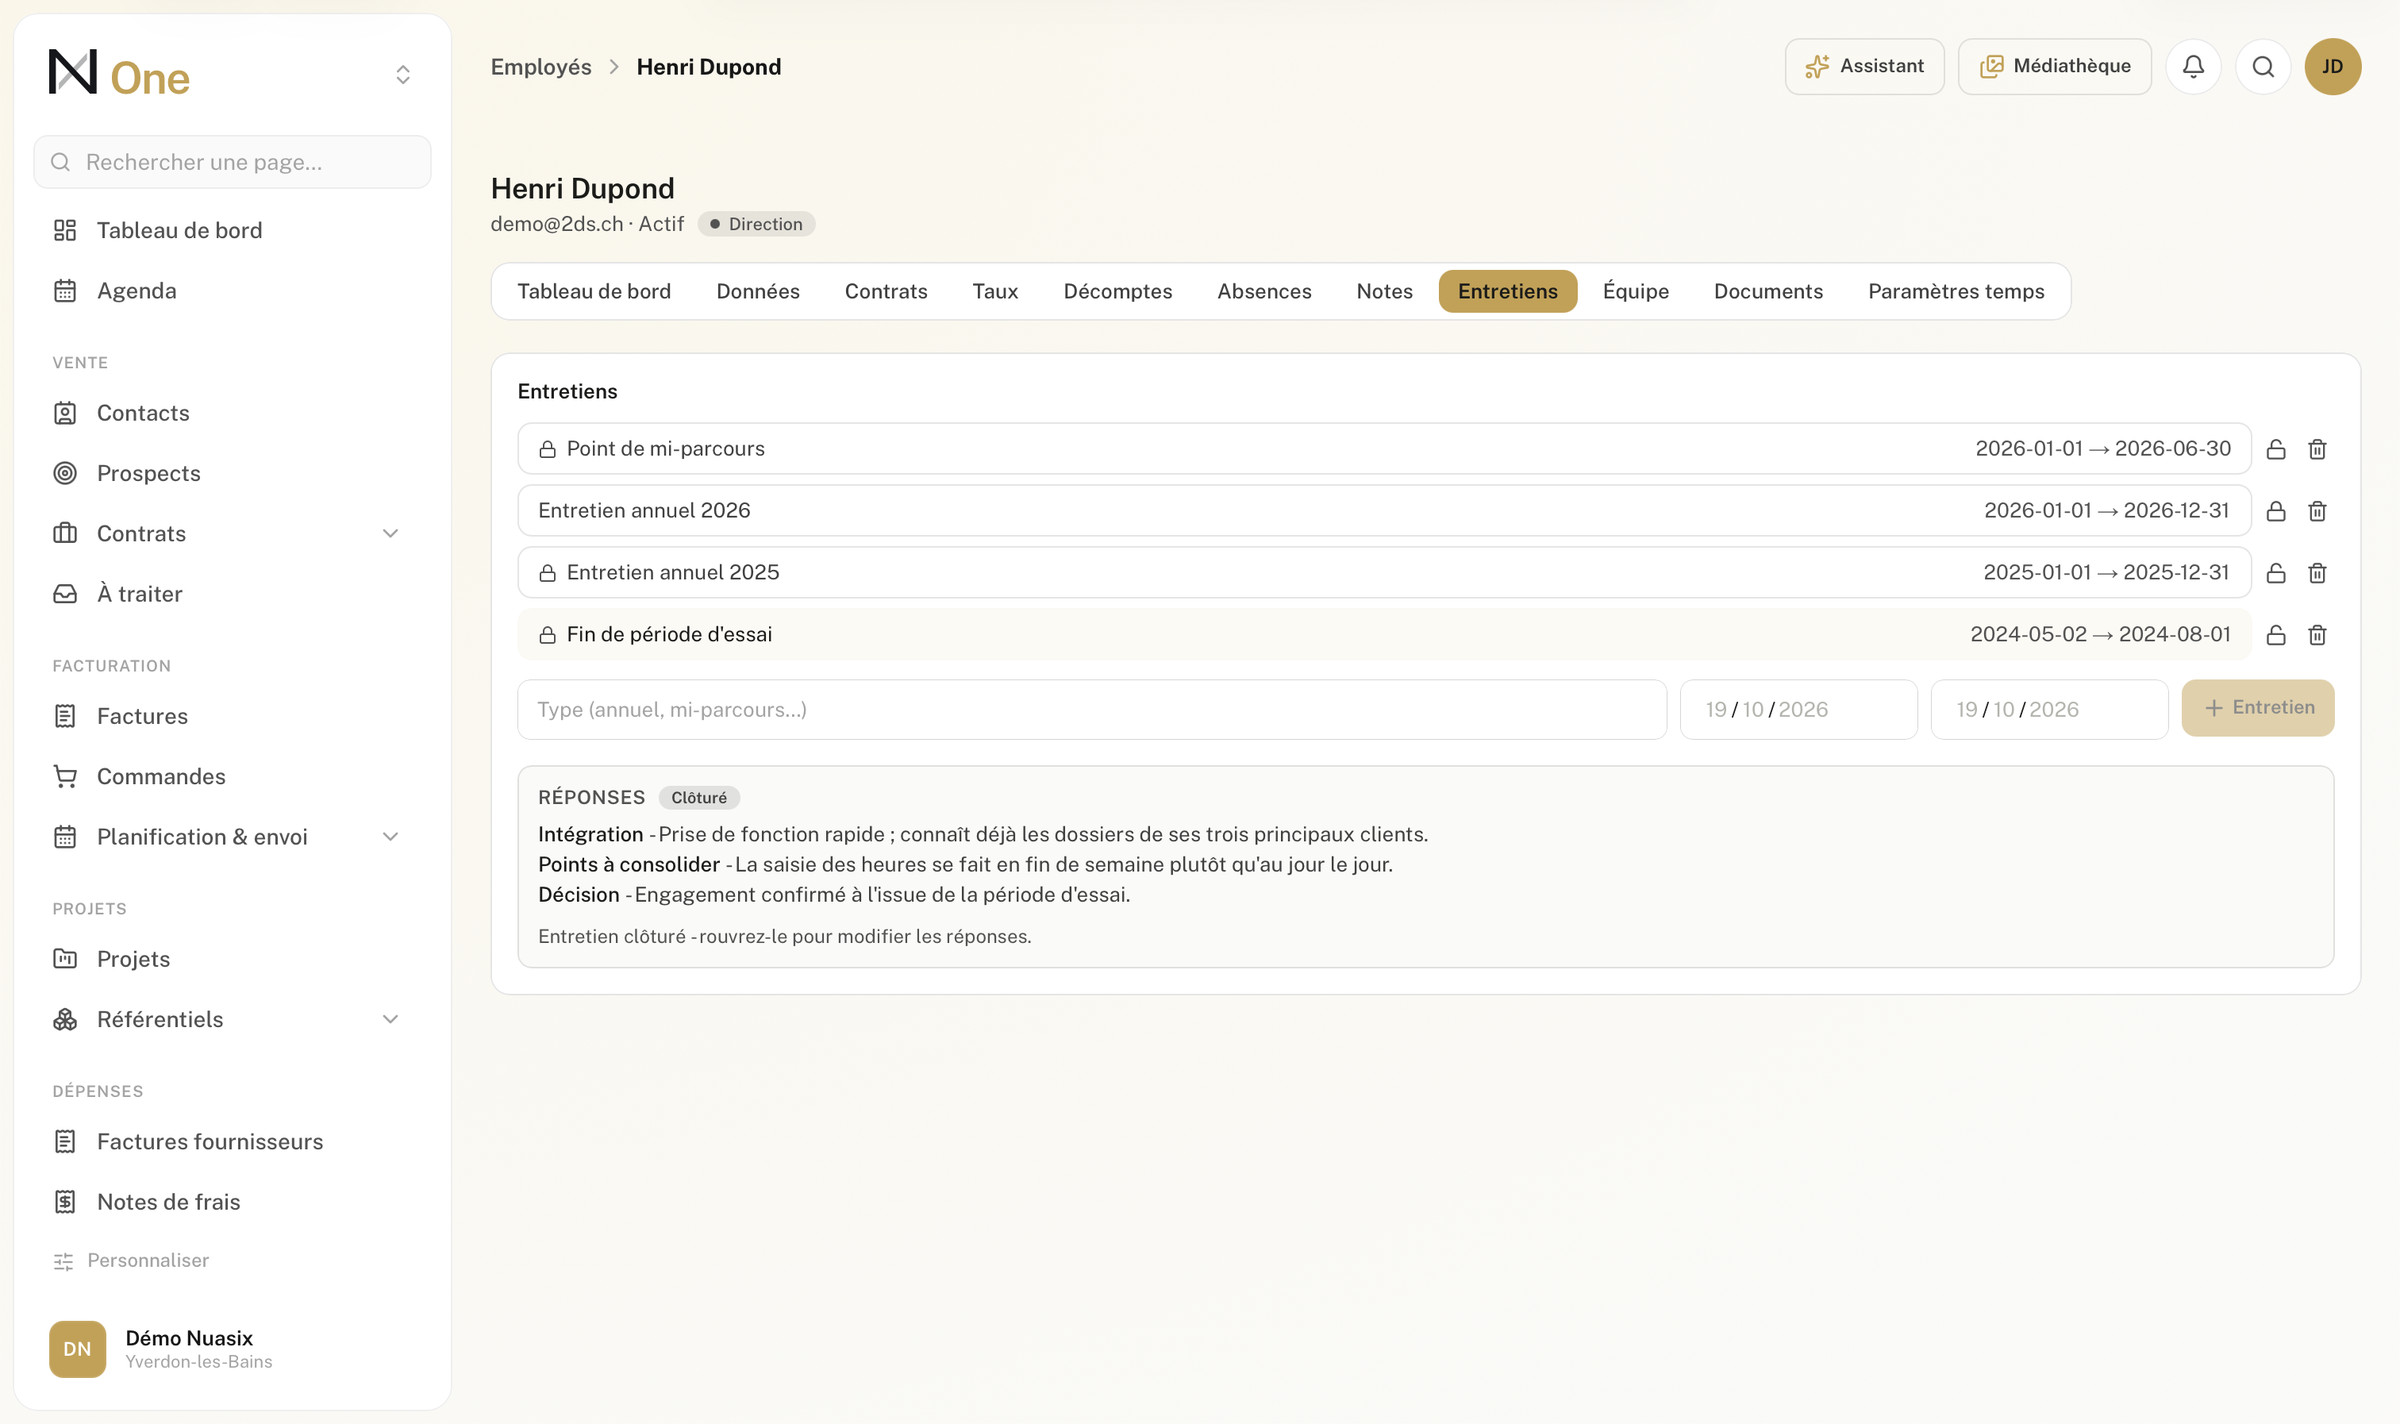The image size is (2400, 1424).
Task: Expand the Contrats sidebar submenu
Action: click(390, 533)
